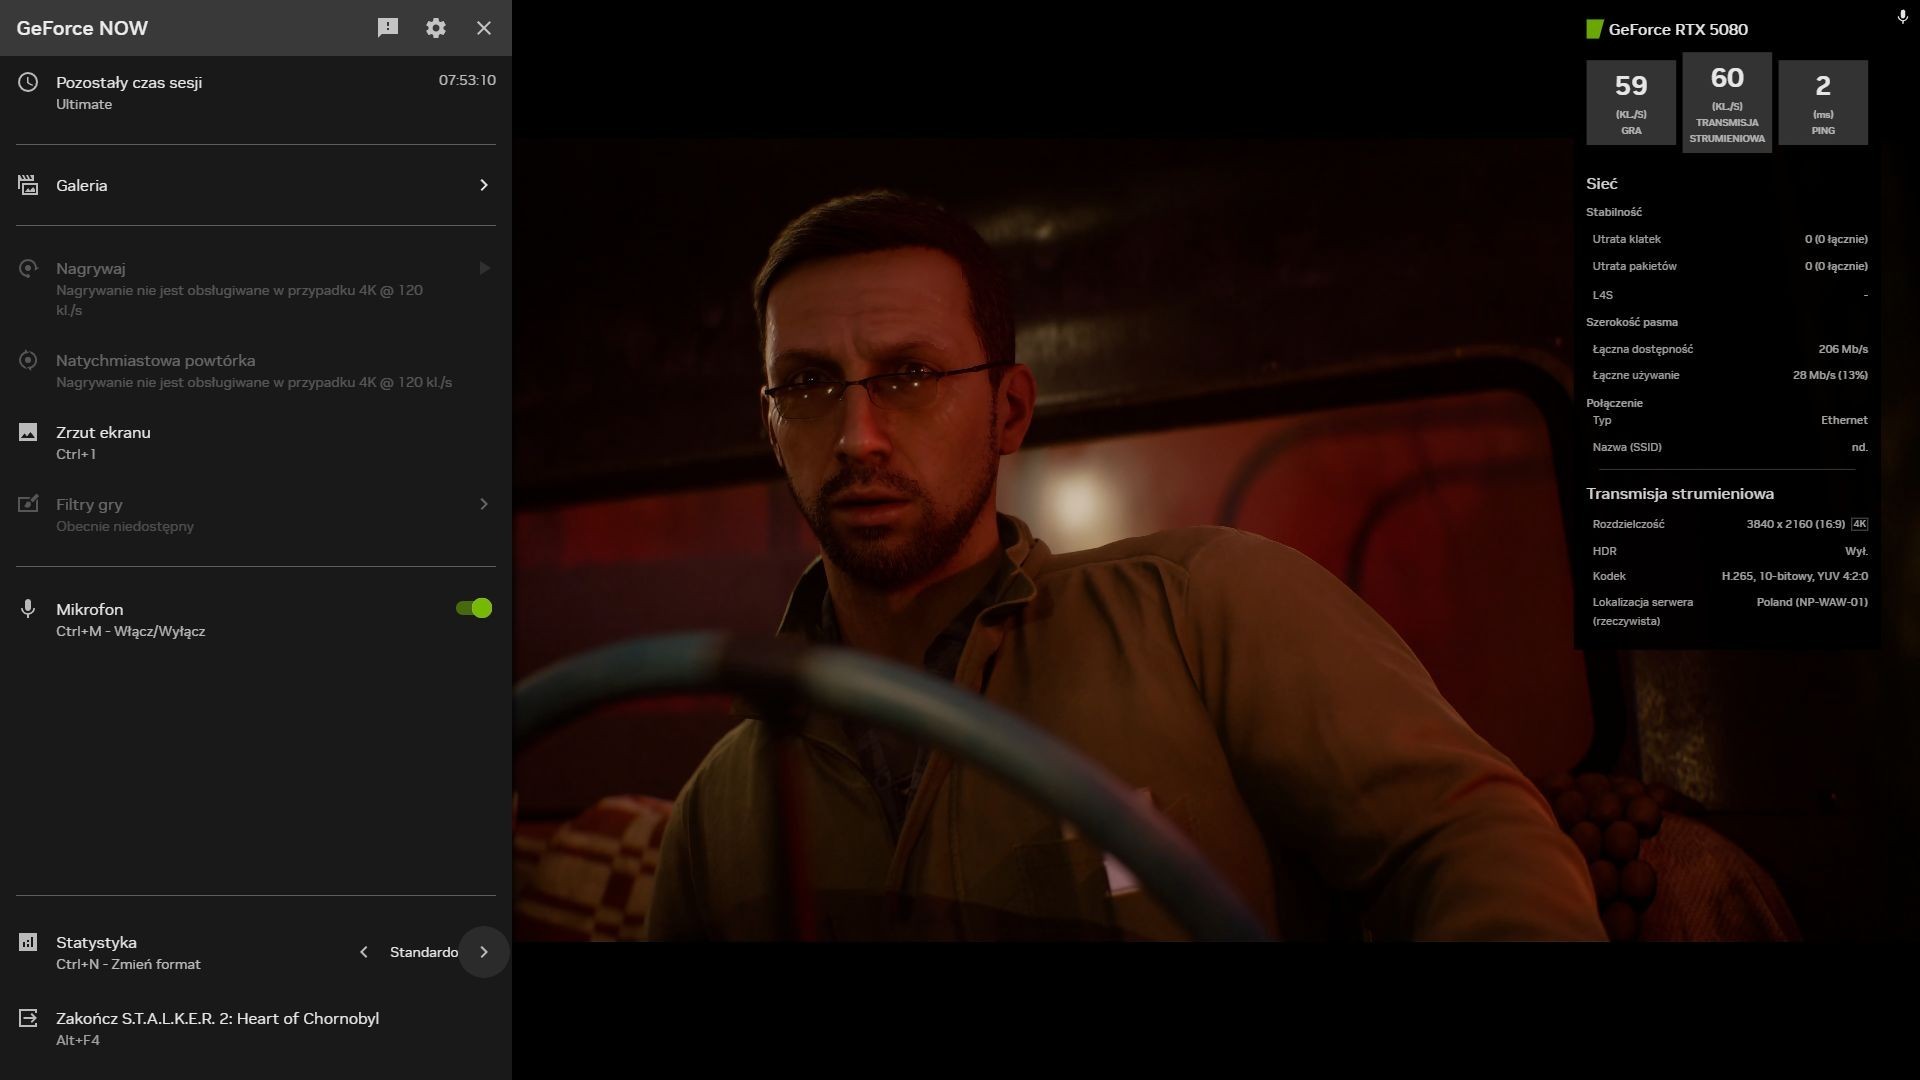1920x1080 pixels.
Task: Switch statistics format with left arrow
Action: [364, 952]
